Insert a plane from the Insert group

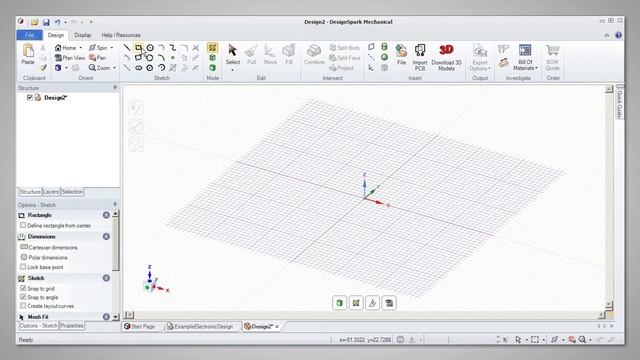click(x=371, y=47)
